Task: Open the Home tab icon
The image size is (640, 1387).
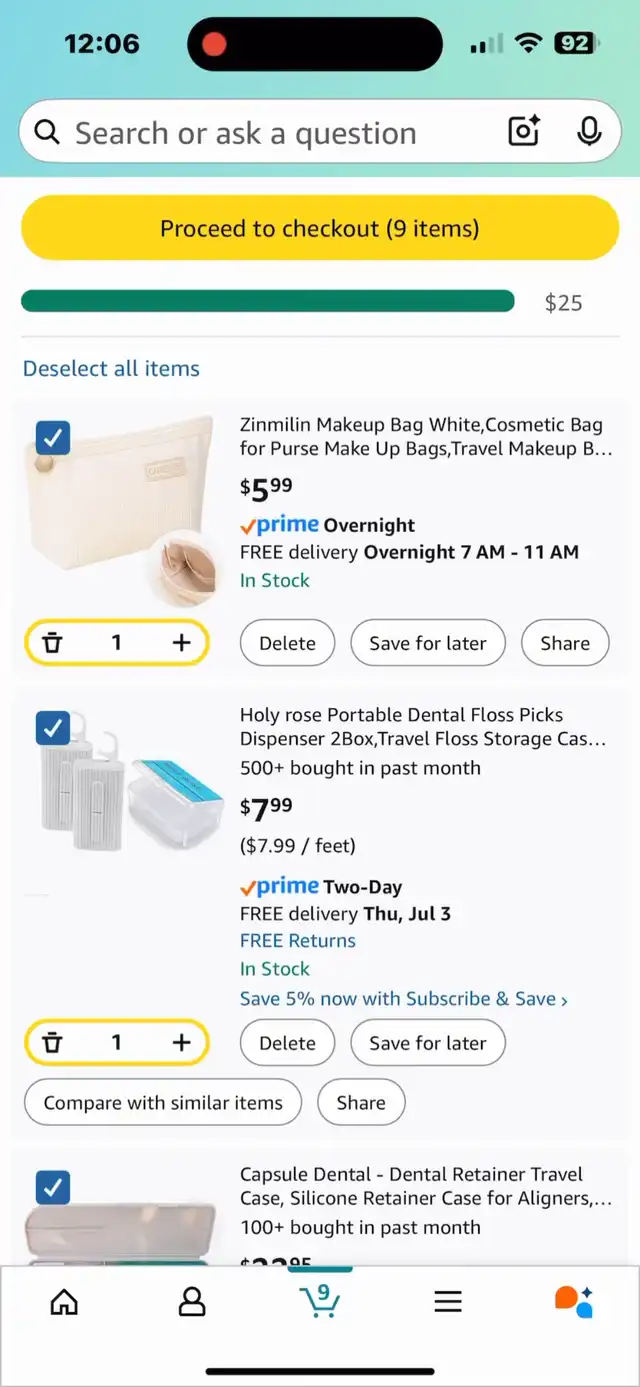Action: [64, 1301]
